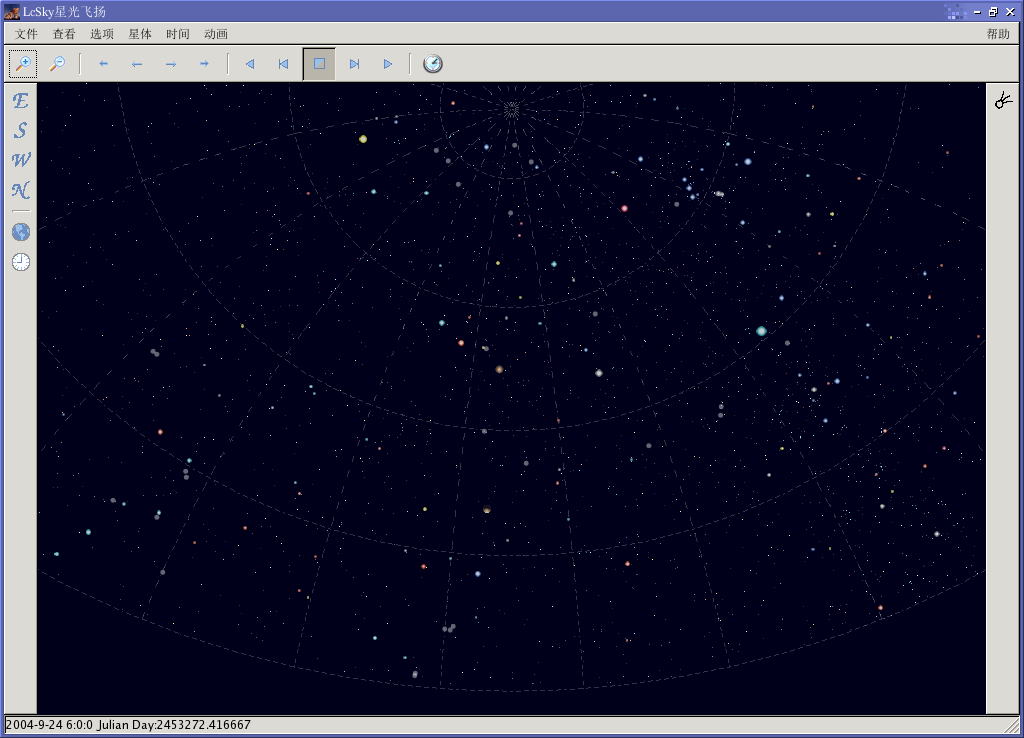Open the 选项 menu
This screenshot has width=1024, height=738.
102,34
